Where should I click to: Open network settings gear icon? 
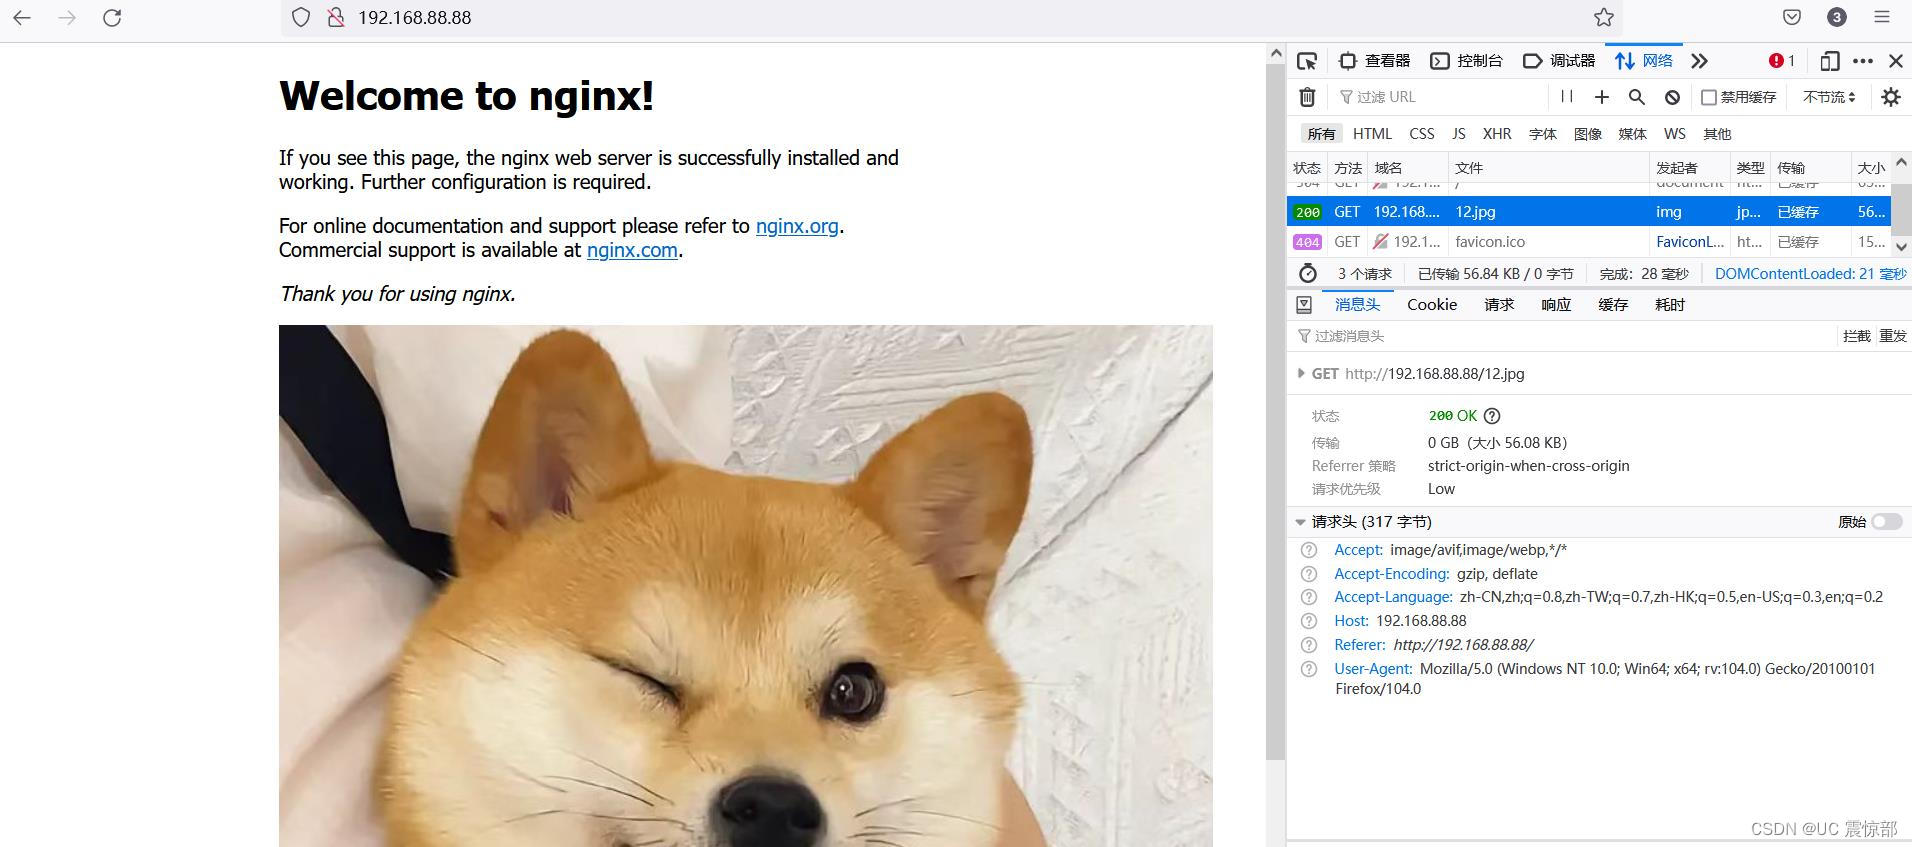pos(1891,97)
